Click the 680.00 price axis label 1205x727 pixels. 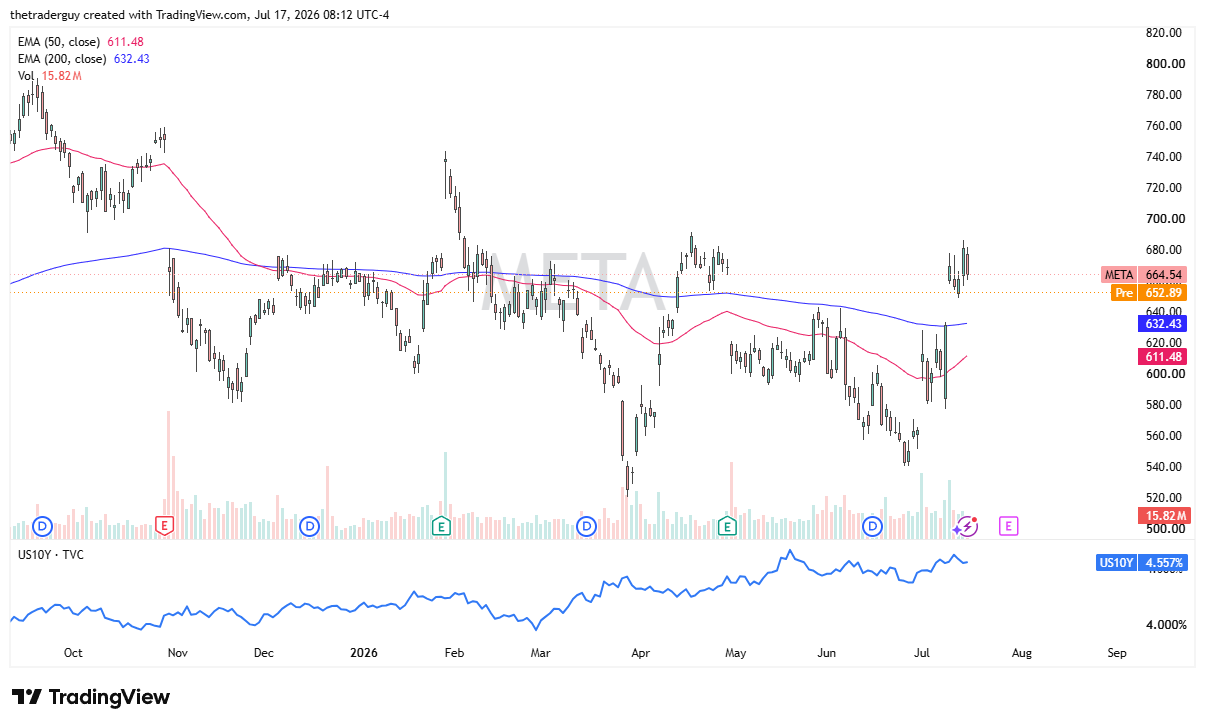(x=1165, y=250)
